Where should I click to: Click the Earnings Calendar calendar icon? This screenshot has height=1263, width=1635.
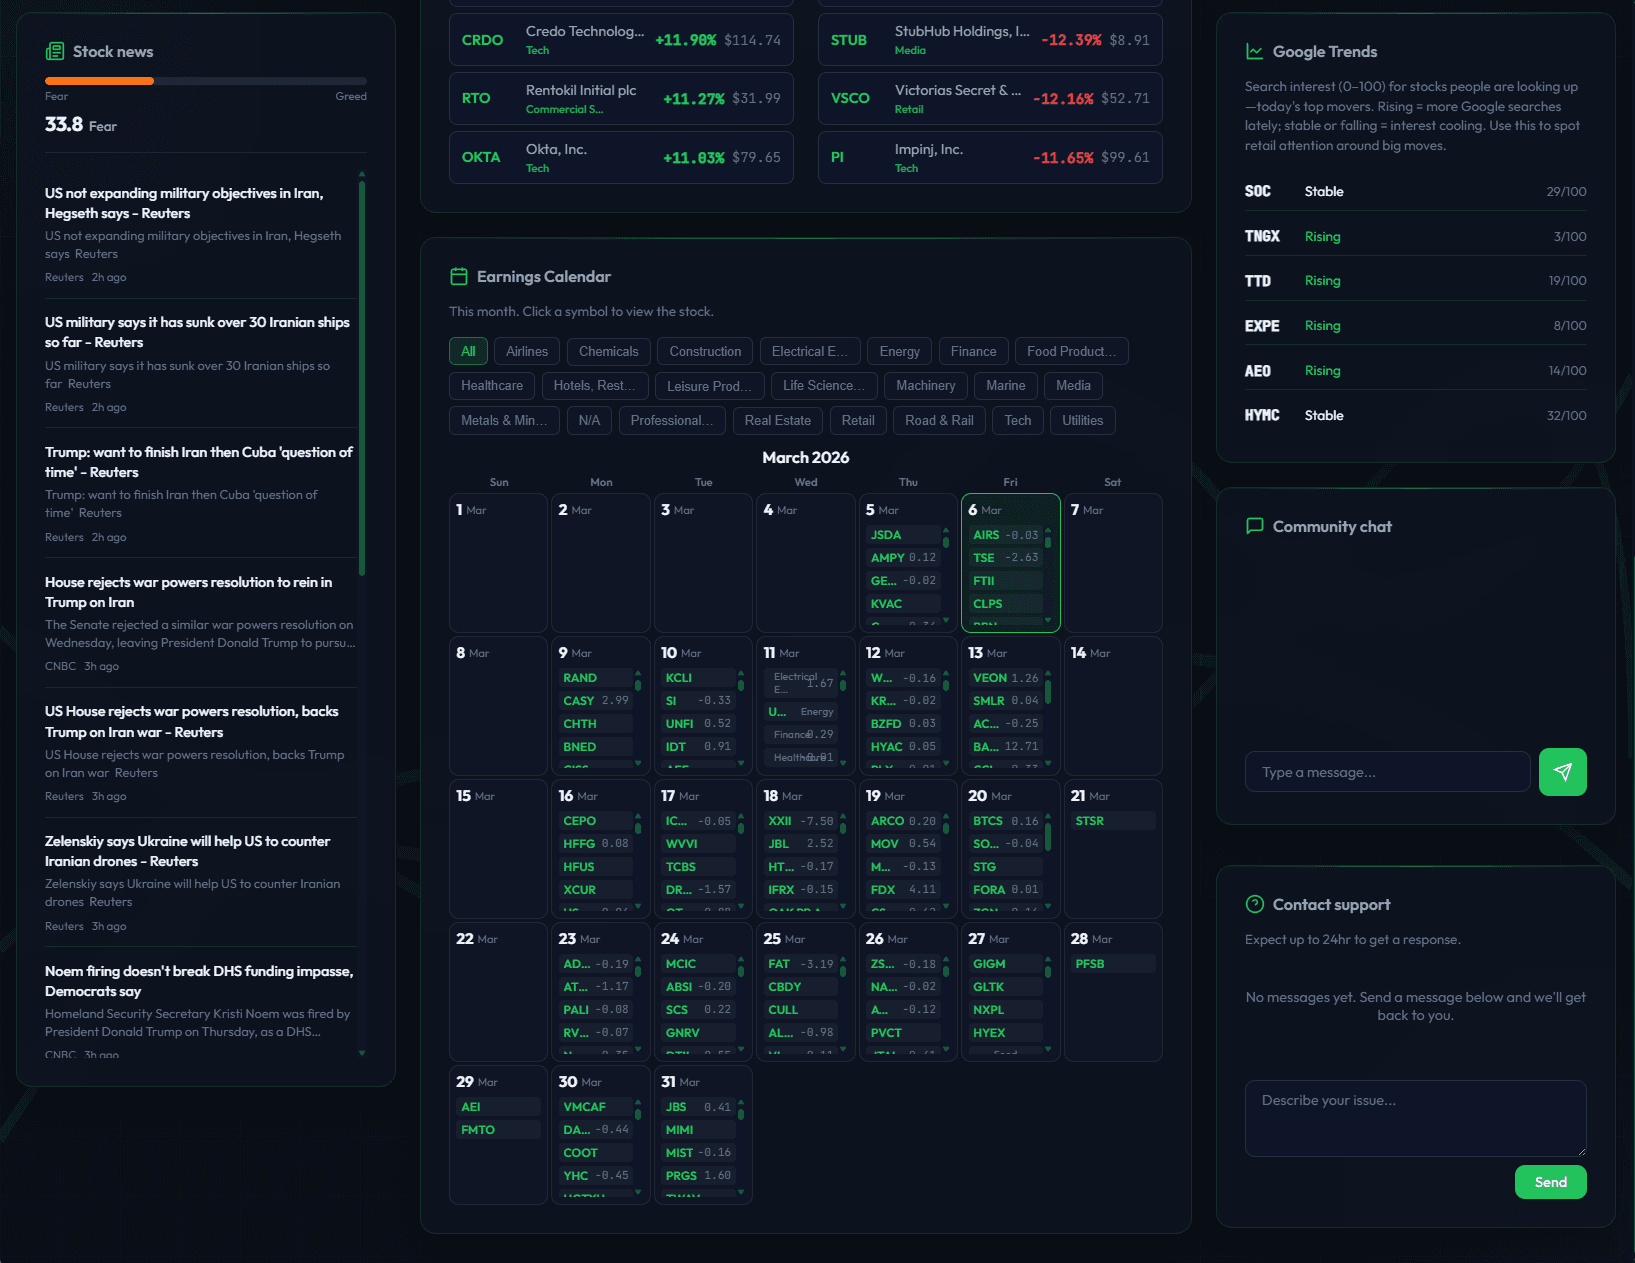pos(459,276)
